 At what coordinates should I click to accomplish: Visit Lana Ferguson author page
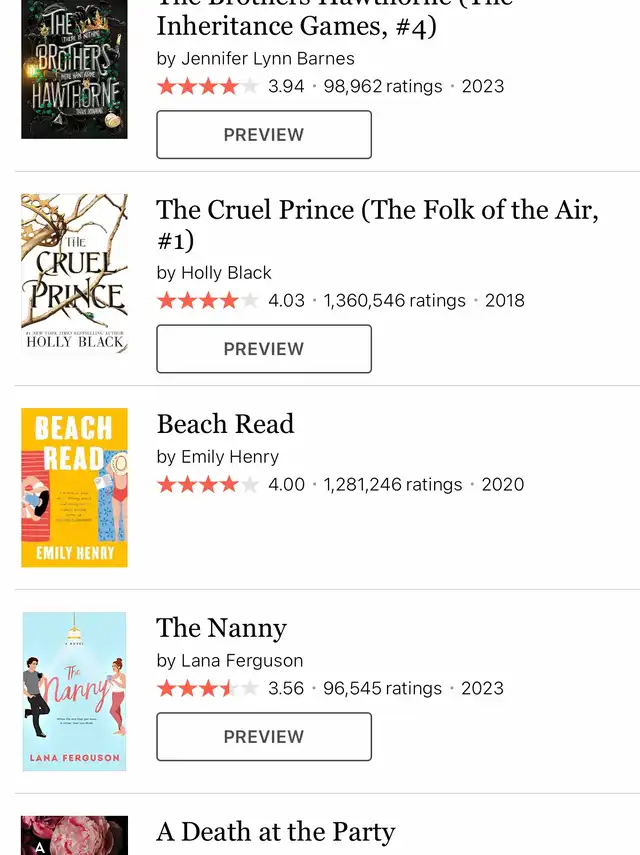tap(241, 661)
